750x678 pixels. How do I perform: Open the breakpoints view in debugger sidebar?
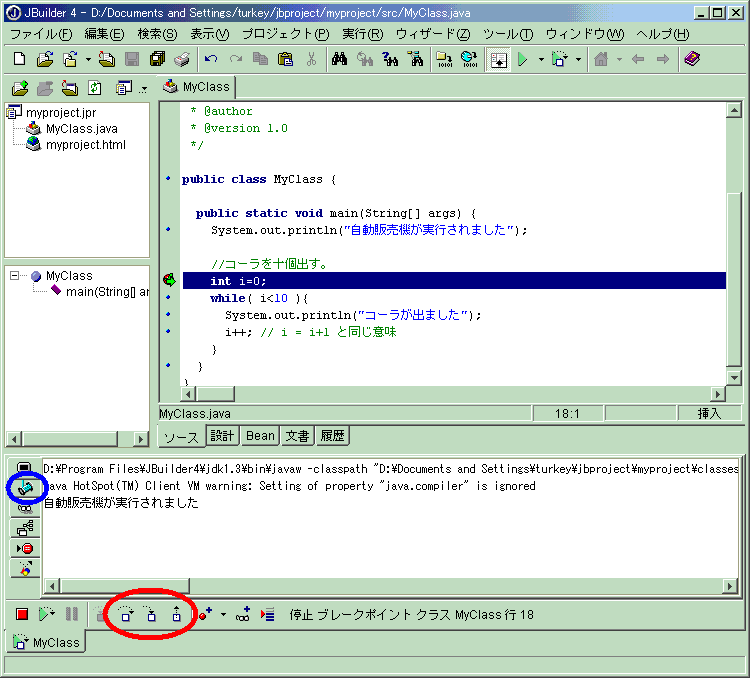pos(26,548)
